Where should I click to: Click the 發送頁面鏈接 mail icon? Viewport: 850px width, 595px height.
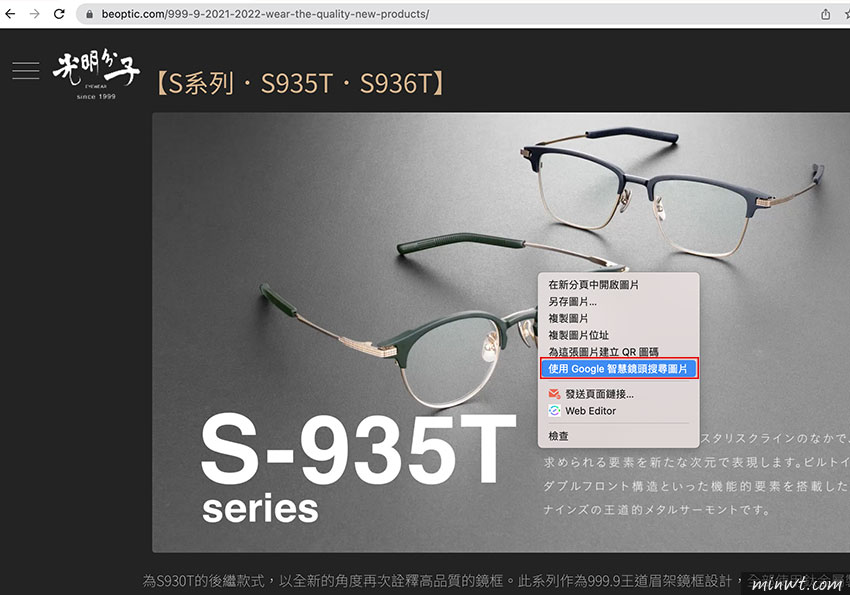coord(554,394)
